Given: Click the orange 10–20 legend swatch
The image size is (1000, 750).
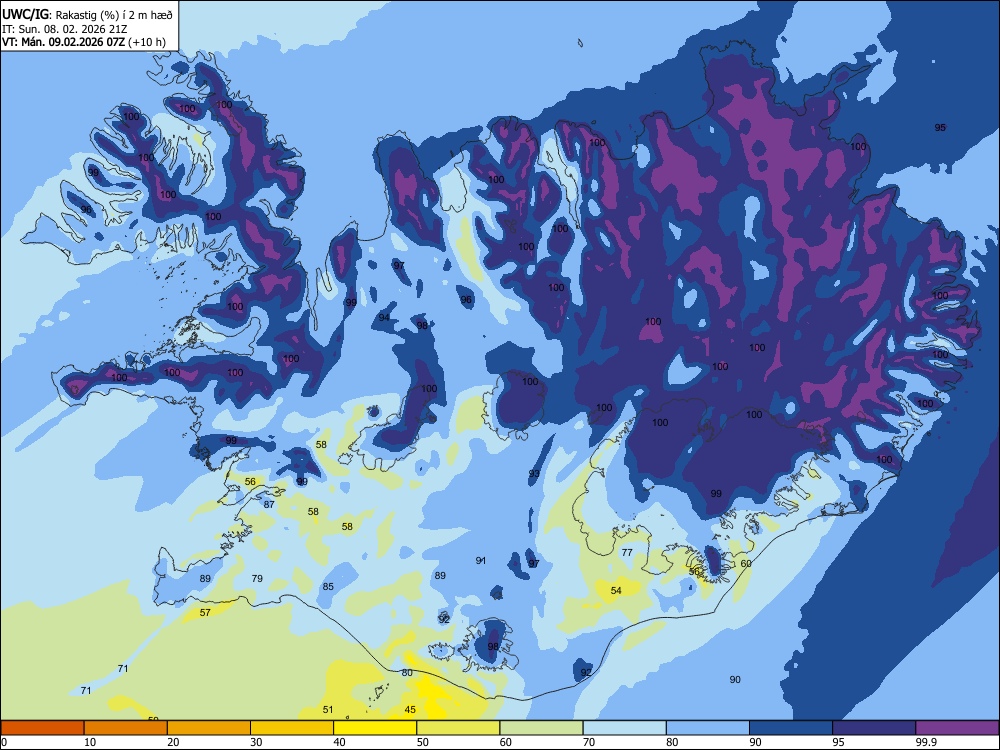Looking at the screenshot, I should (126, 728).
